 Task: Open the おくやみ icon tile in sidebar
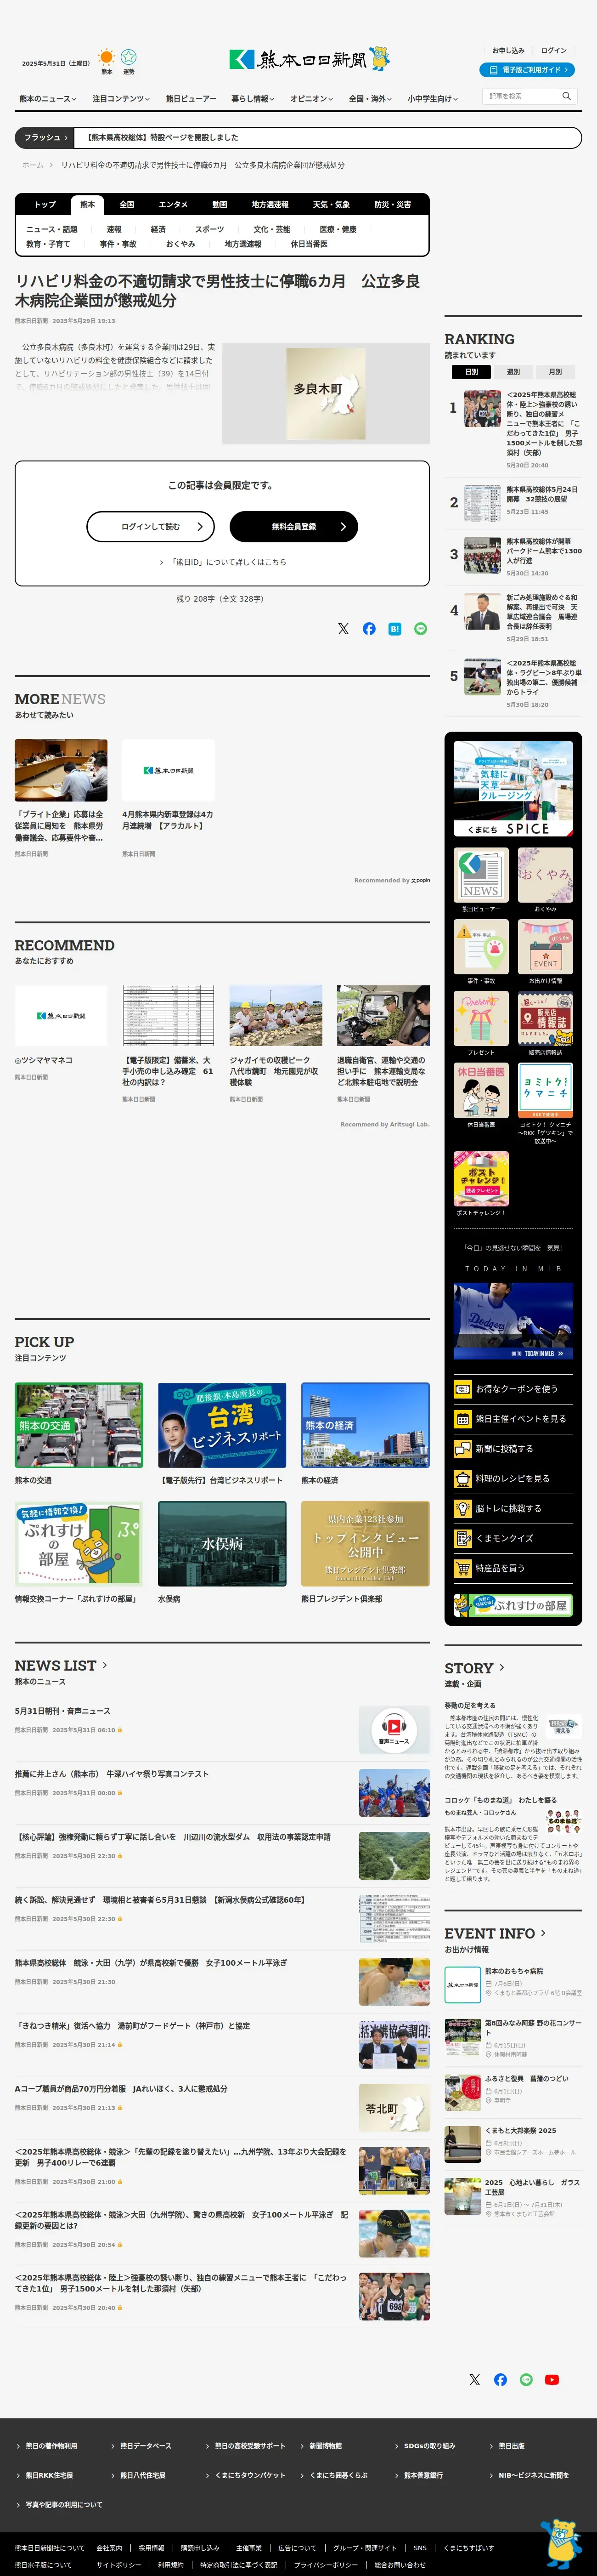pos(545,875)
